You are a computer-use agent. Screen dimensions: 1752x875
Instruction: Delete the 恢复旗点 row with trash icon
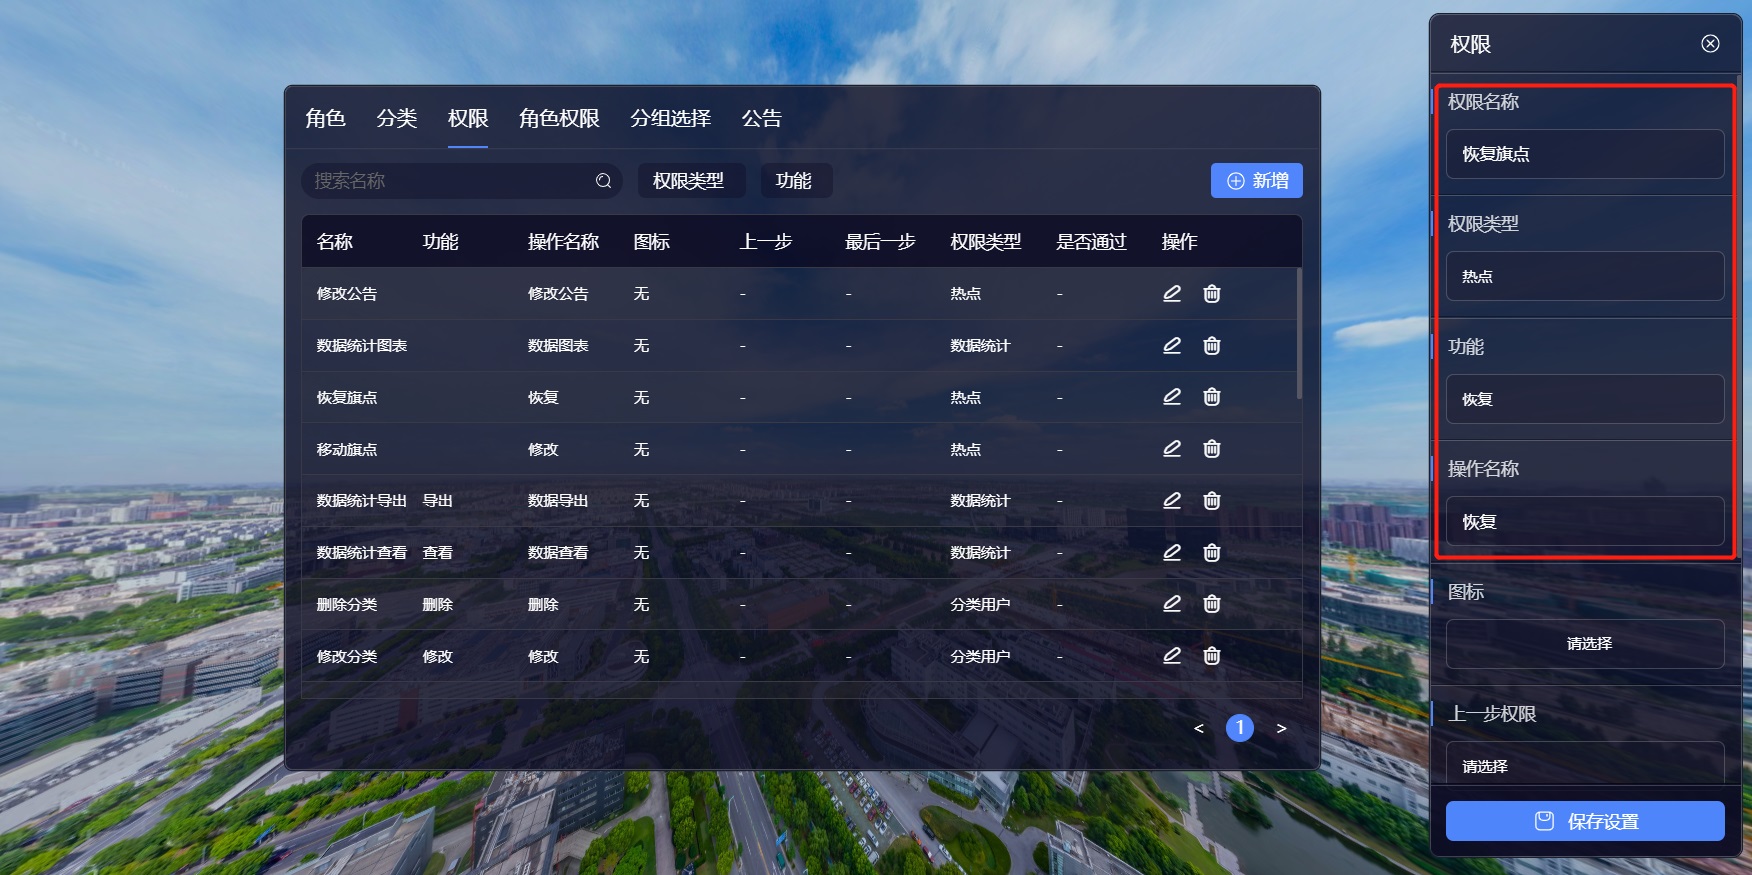[x=1212, y=397]
